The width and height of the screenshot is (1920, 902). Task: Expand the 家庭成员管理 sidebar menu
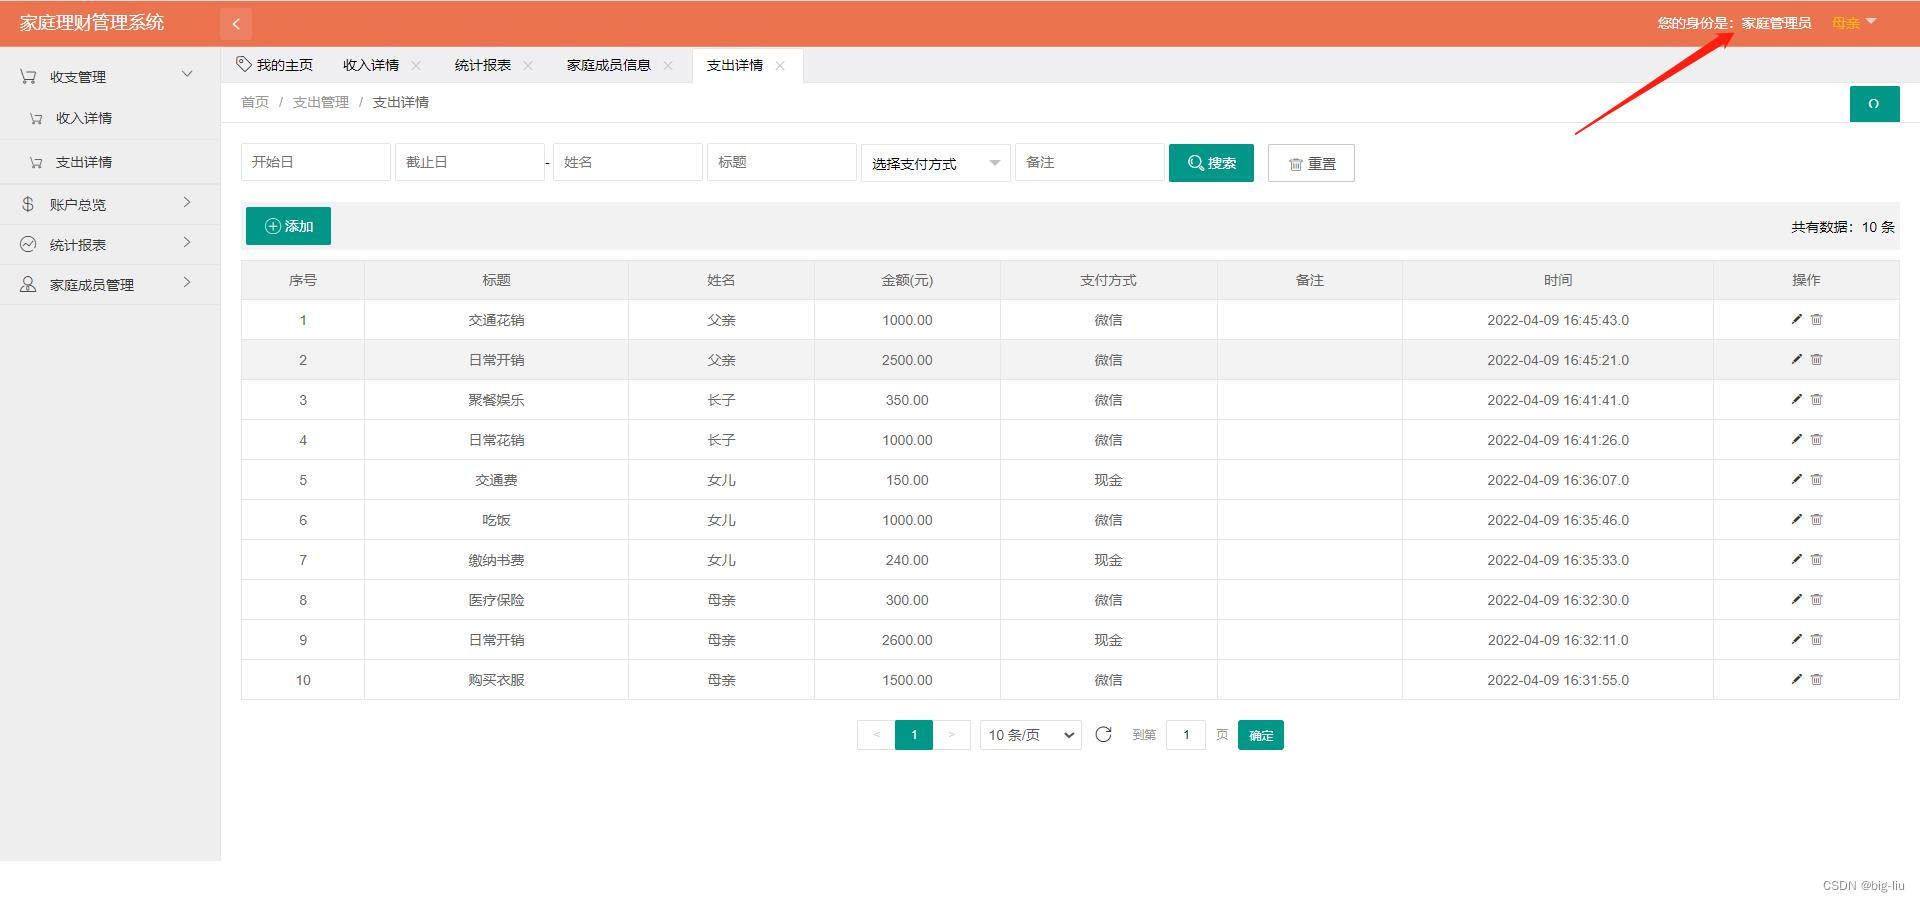110,284
